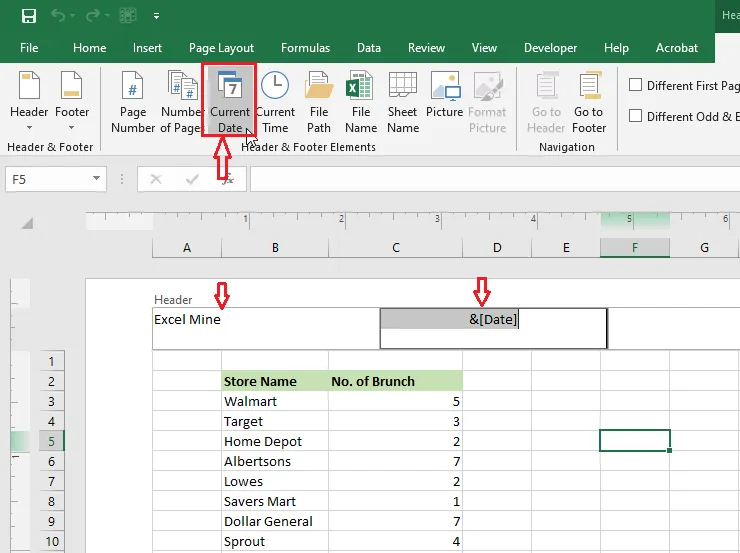Click Go to Header navigation button

point(546,102)
